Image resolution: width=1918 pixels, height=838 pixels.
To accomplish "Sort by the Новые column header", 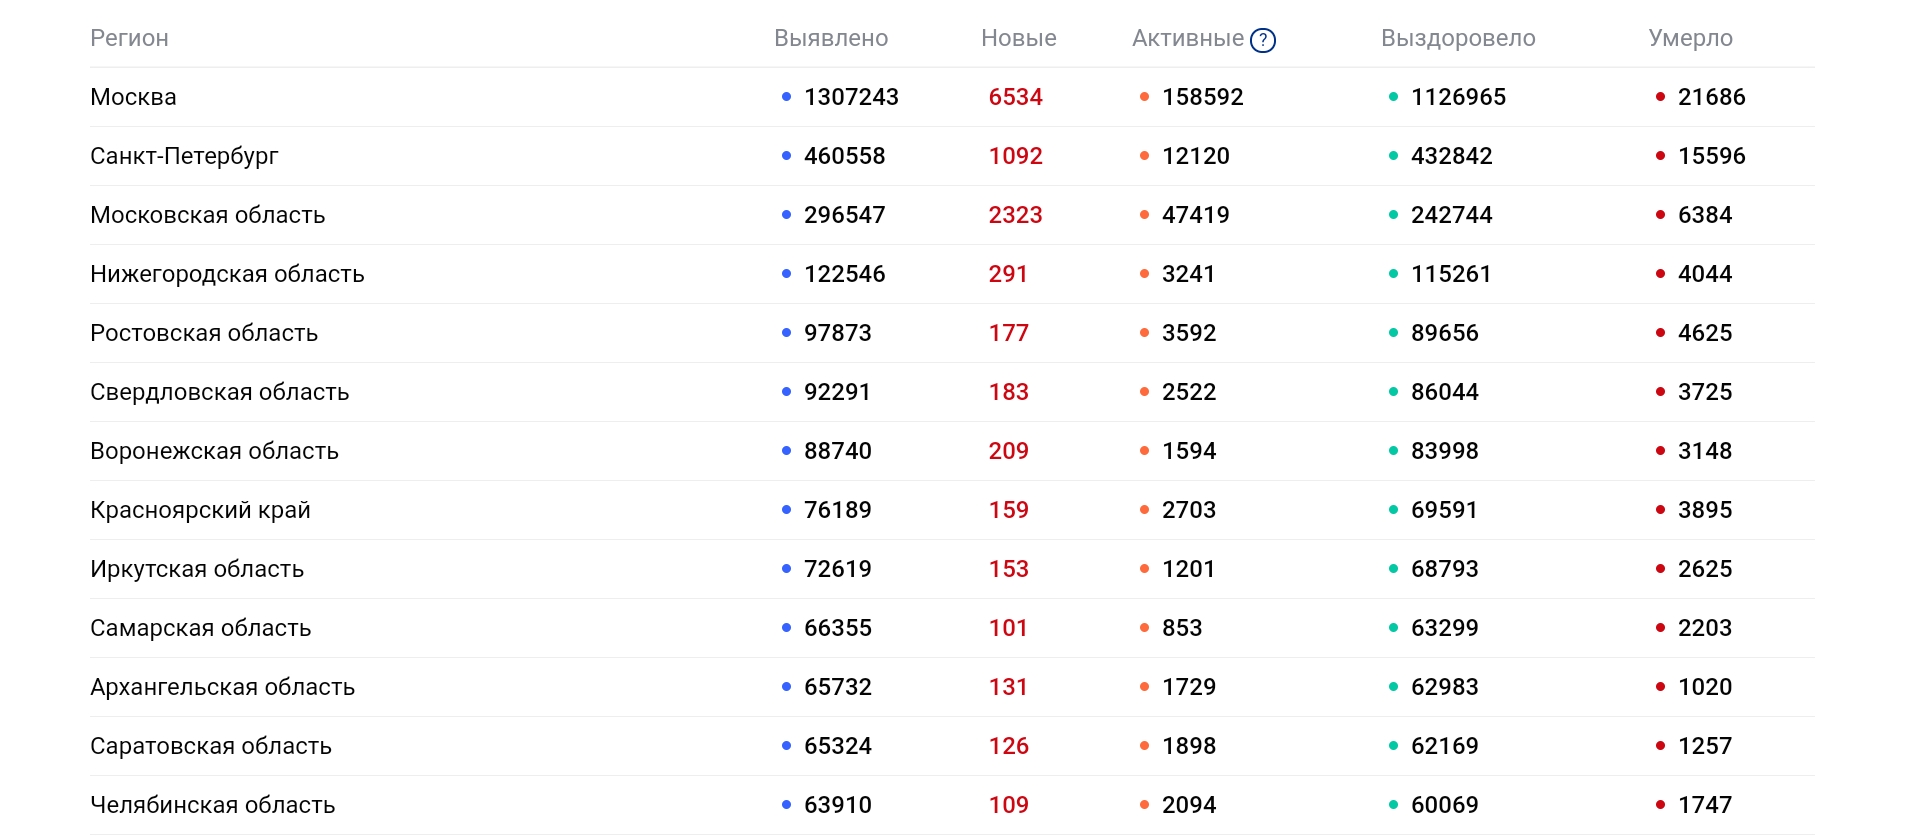I will coord(1019,38).
